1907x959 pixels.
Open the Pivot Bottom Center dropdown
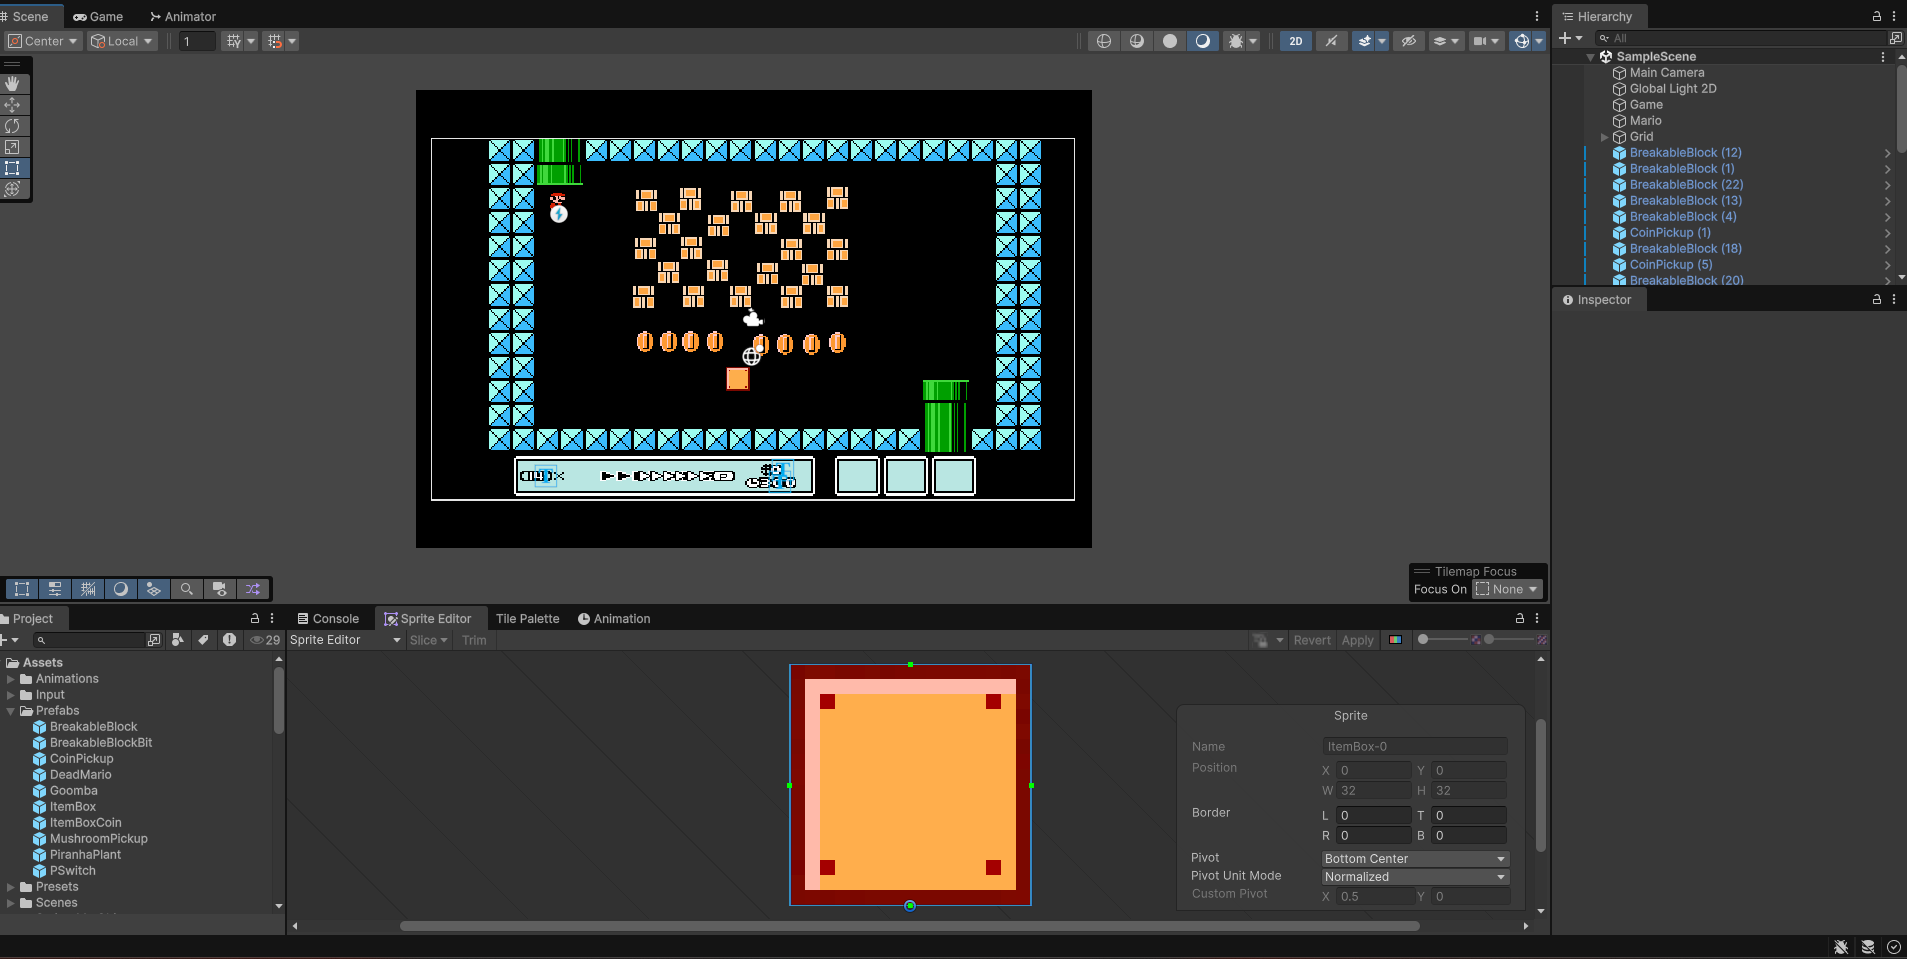click(x=1414, y=859)
